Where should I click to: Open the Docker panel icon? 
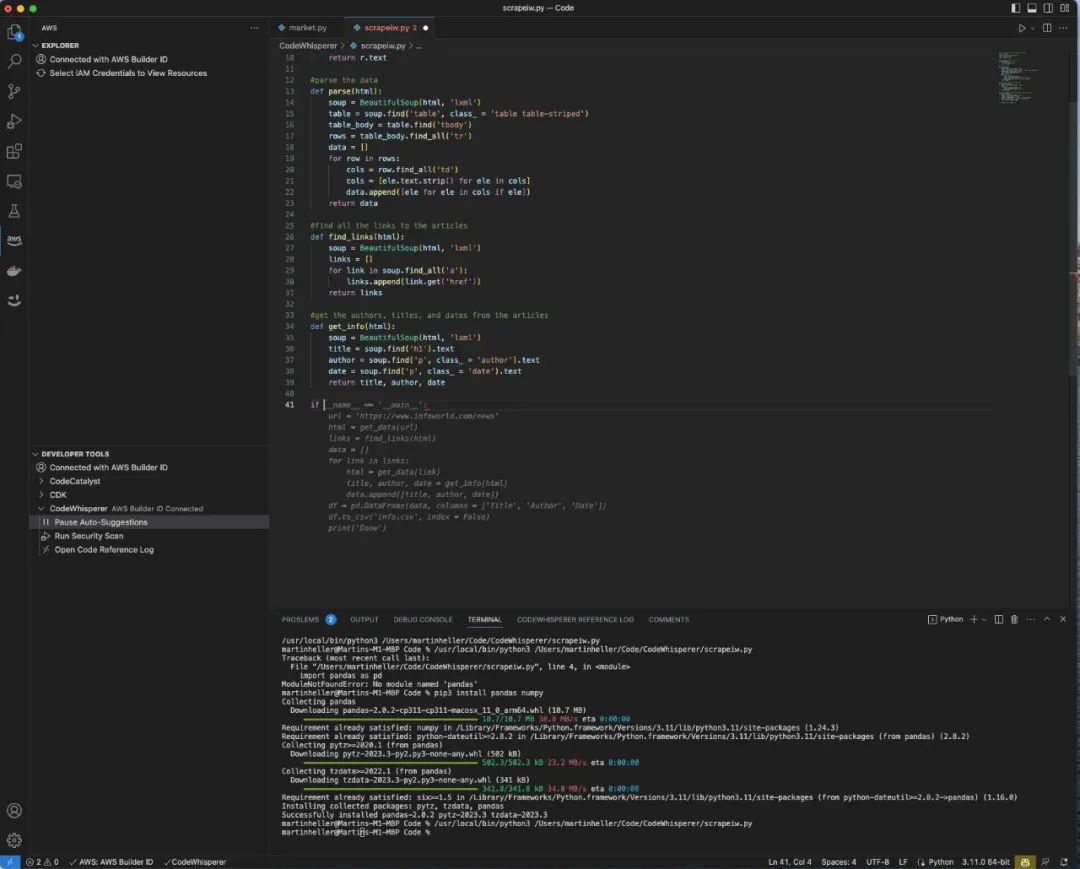14,270
